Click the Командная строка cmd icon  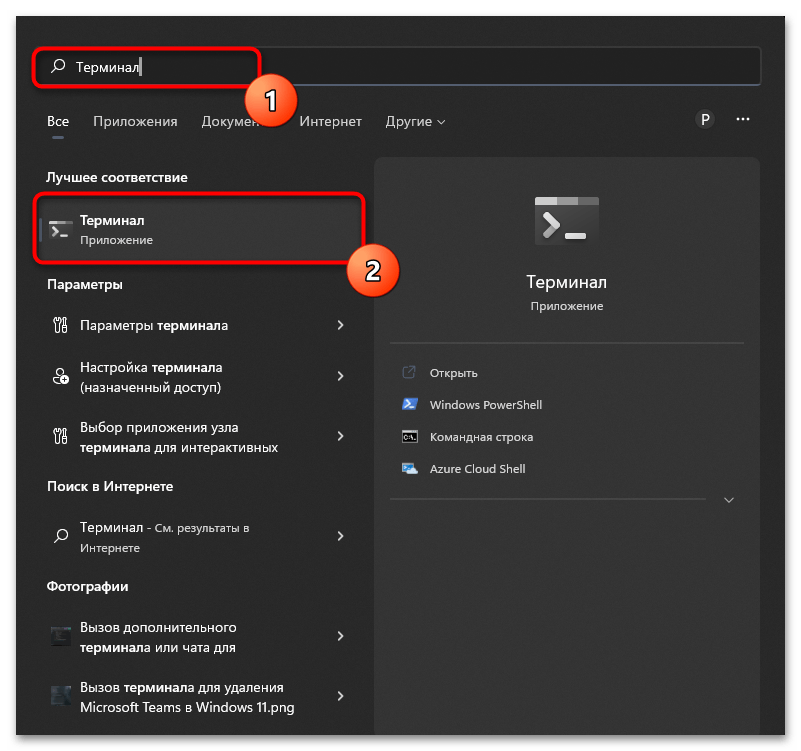410,437
